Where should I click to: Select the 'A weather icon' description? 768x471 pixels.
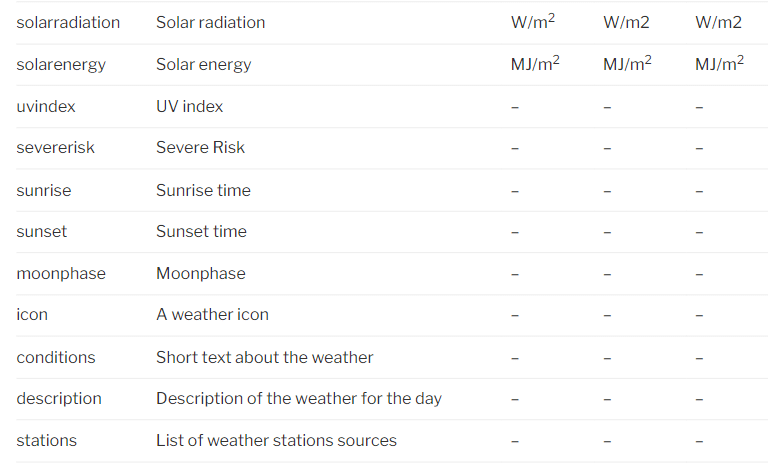pos(212,314)
